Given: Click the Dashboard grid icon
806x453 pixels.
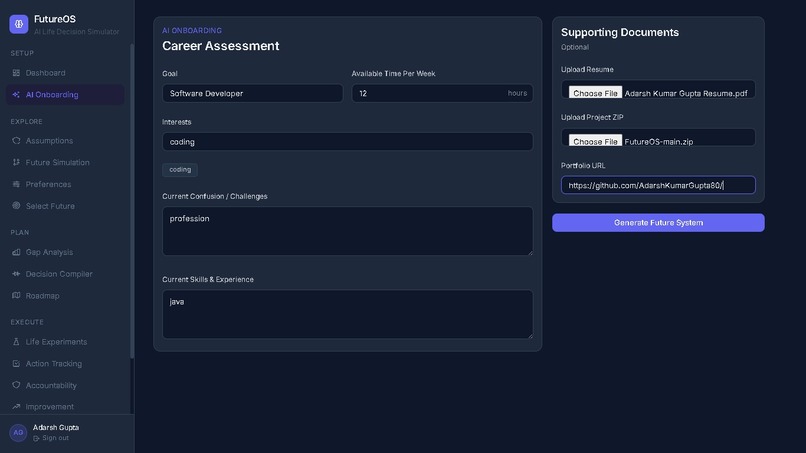Looking at the screenshot, I should [16, 73].
